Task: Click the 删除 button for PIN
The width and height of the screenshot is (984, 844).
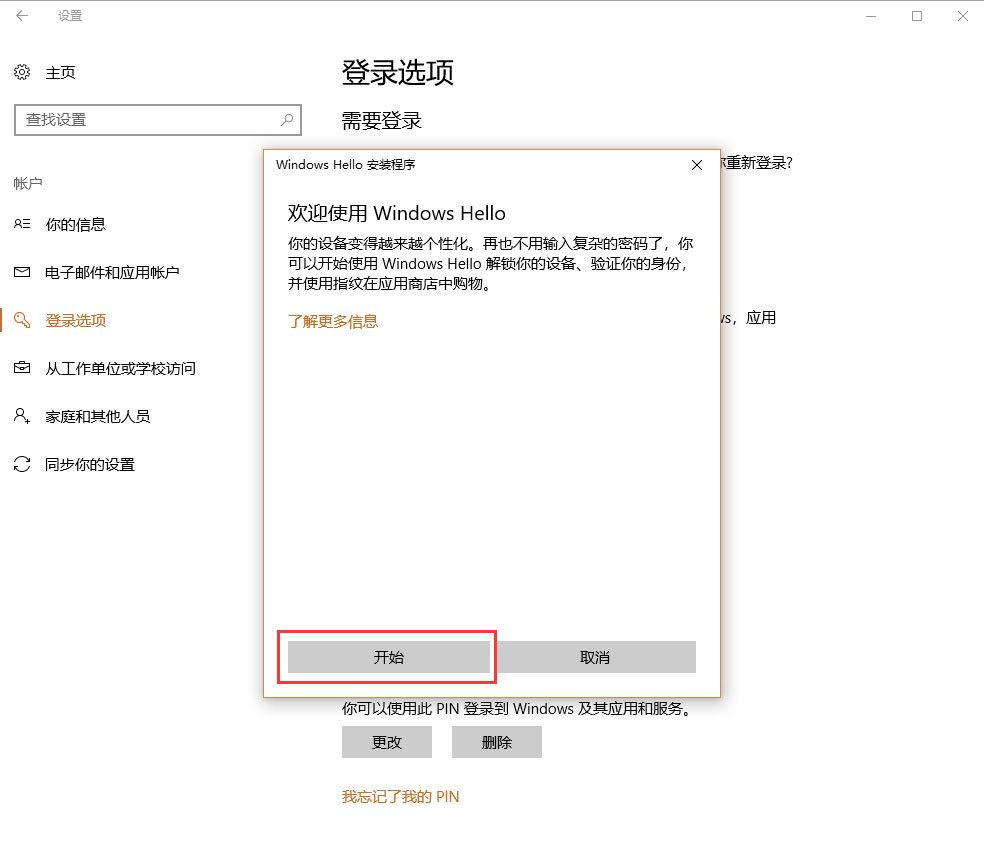Action: tap(496, 742)
